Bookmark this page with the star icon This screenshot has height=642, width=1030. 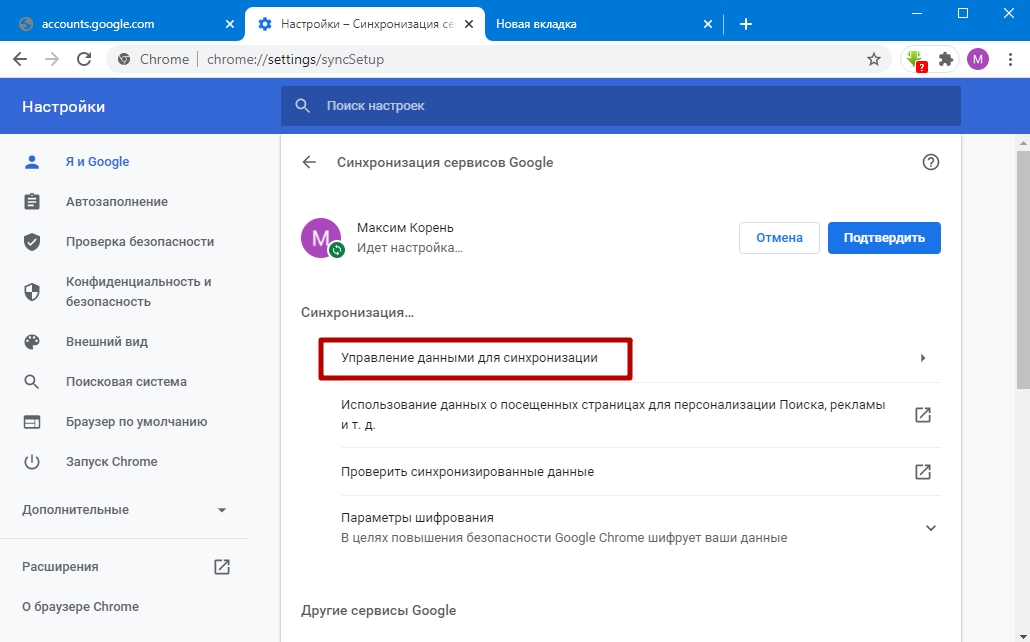(x=874, y=59)
